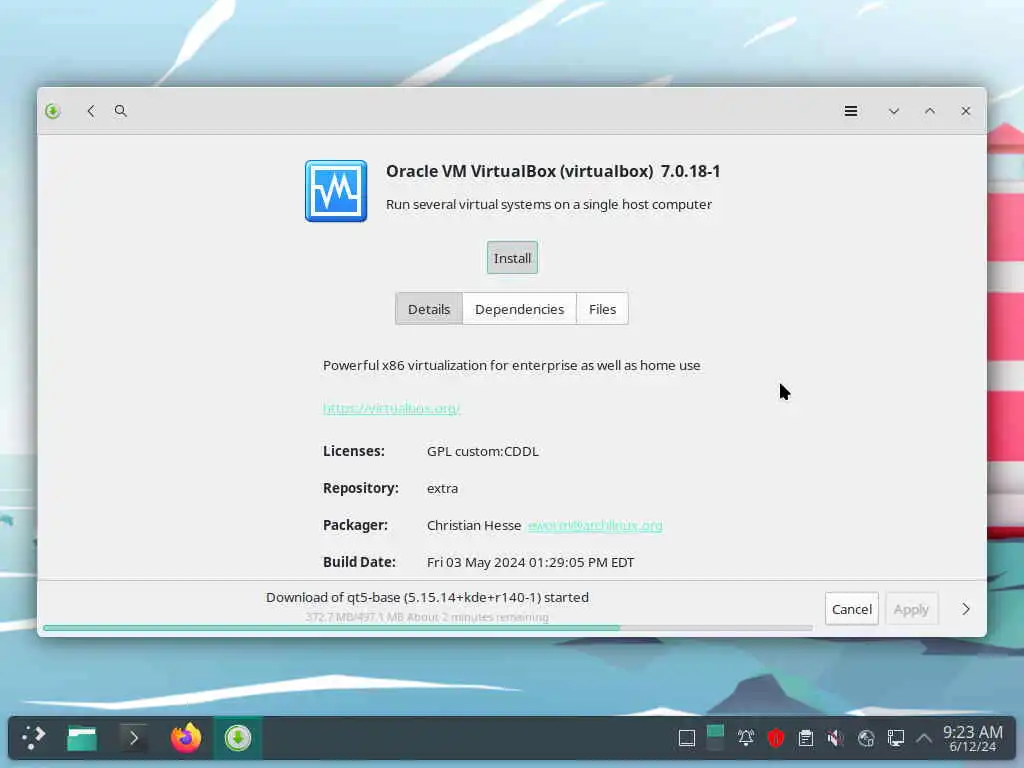Screen dimensions: 1024x768
Task: Open the network globe tray icon
Action: pos(866,739)
